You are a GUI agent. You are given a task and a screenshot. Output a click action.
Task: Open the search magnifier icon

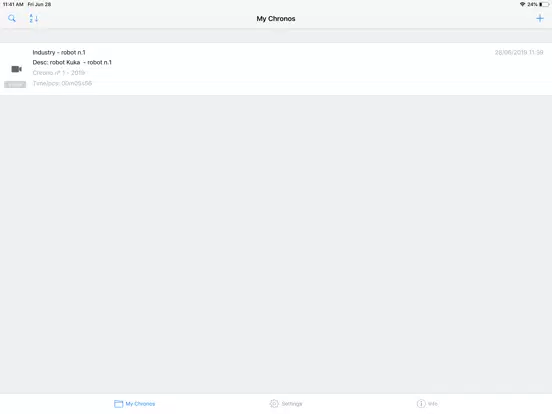pyautogui.click(x=12, y=18)
